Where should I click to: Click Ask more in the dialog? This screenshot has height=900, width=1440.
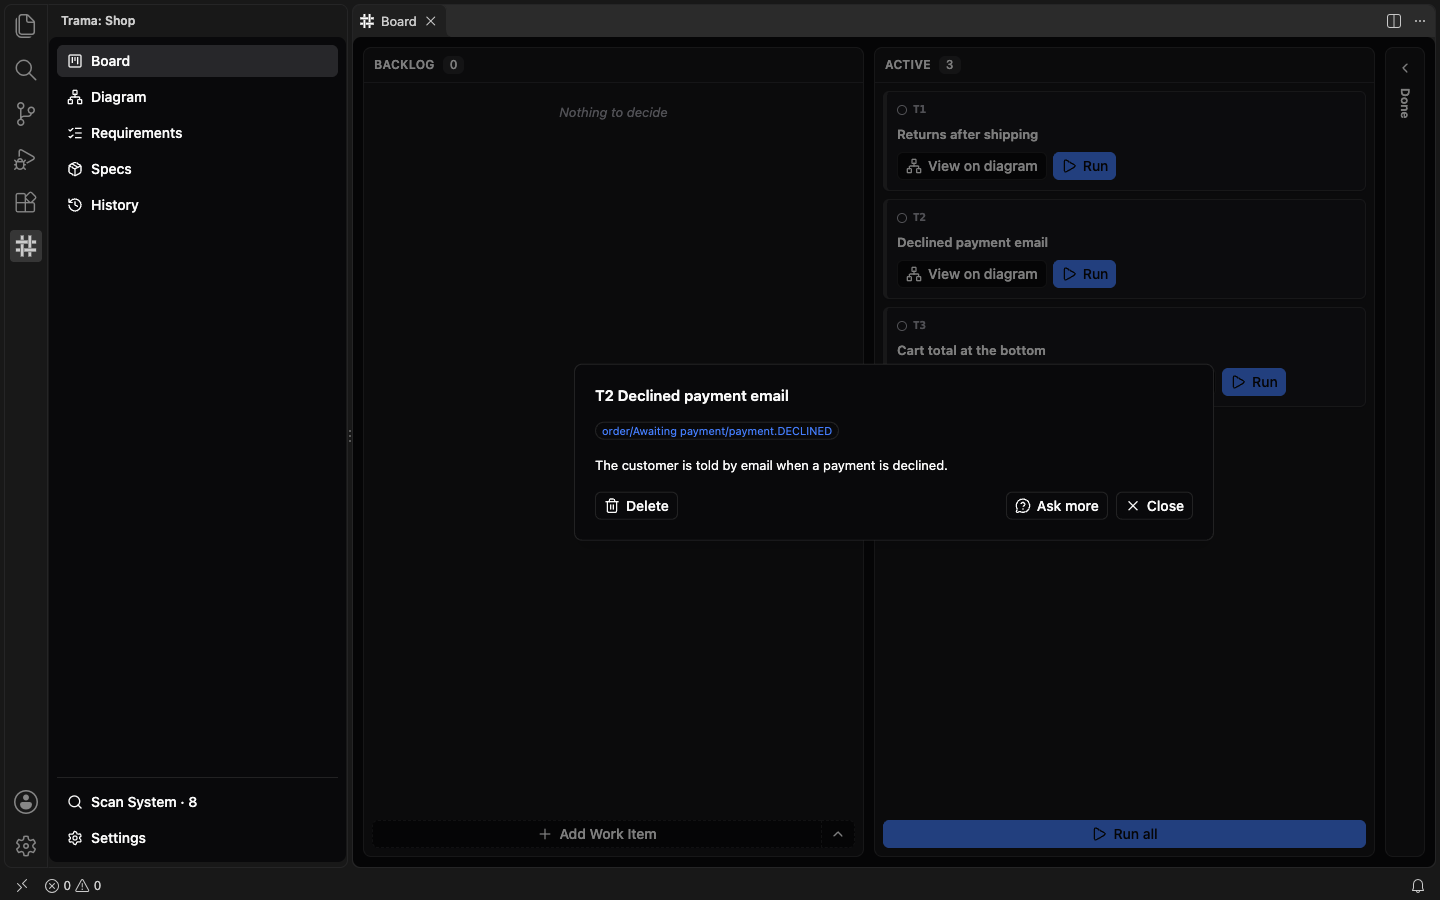[1056, 506]
